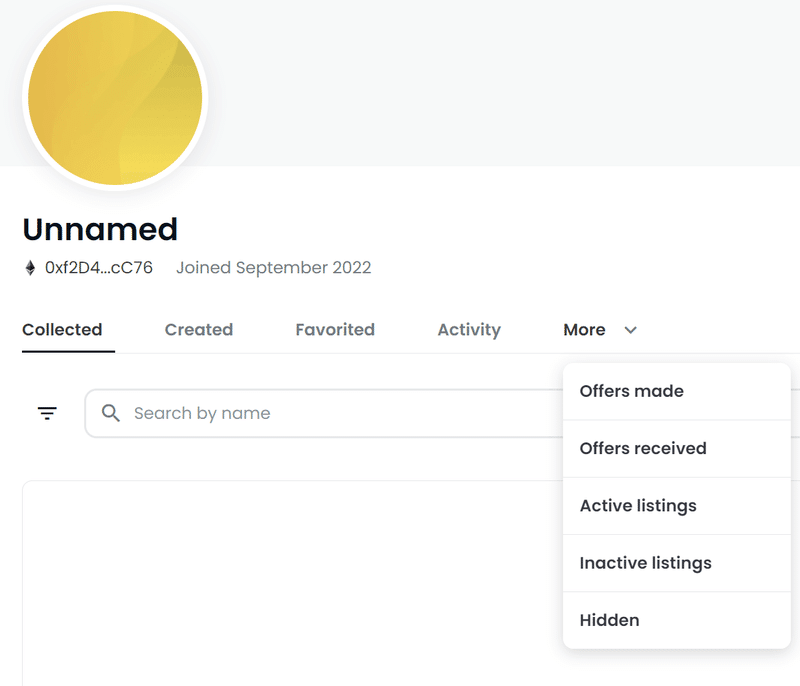Focus the Search by name field

coord(324,413)
